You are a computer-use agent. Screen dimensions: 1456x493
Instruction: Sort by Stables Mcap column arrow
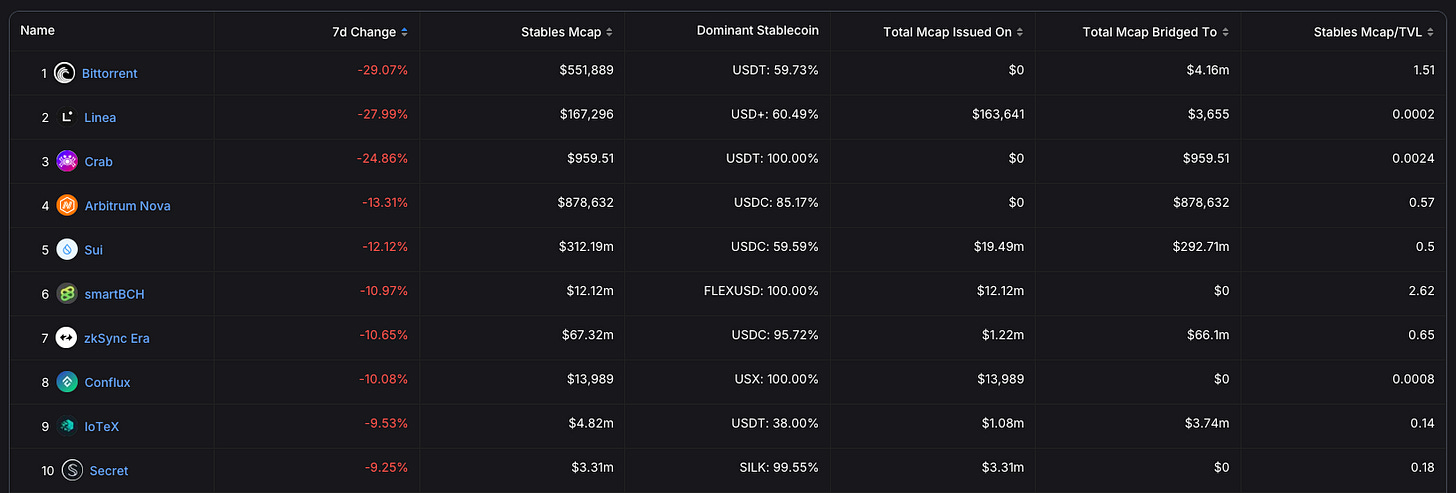pos(609,32)
